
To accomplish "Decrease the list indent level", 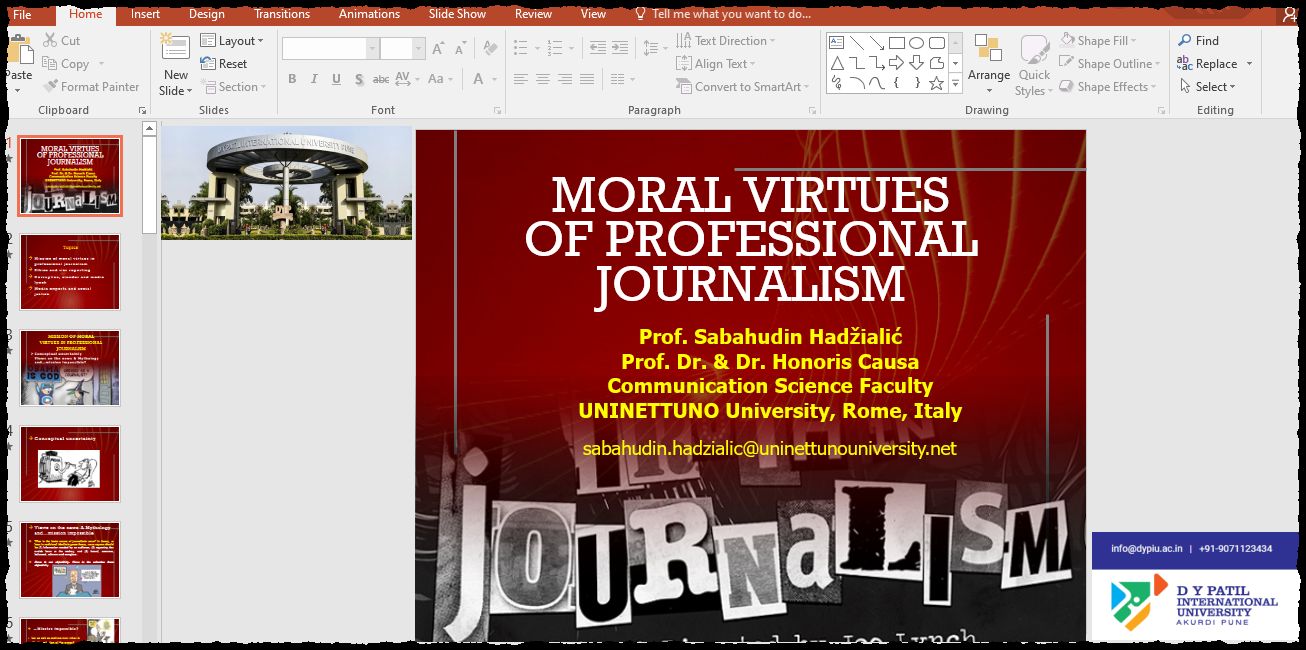I will (x=597, y=47).
